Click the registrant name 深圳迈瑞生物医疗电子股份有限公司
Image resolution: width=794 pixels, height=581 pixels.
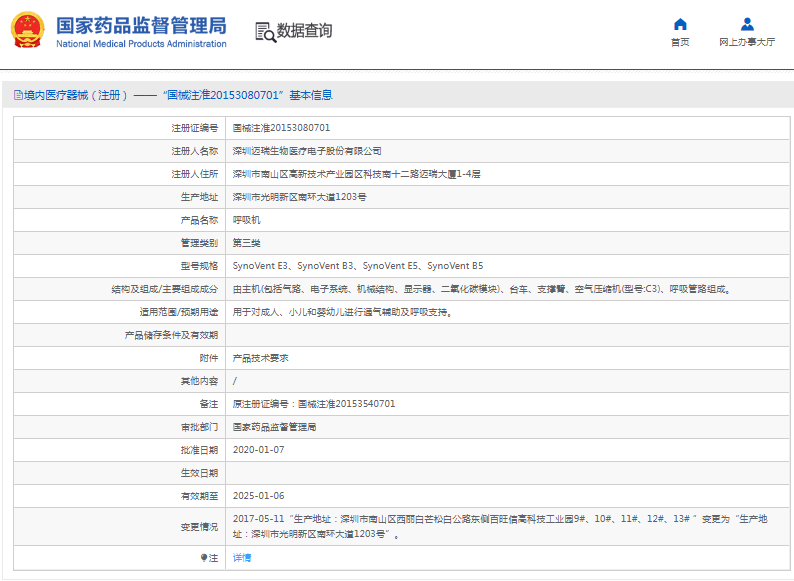[307, 151]
